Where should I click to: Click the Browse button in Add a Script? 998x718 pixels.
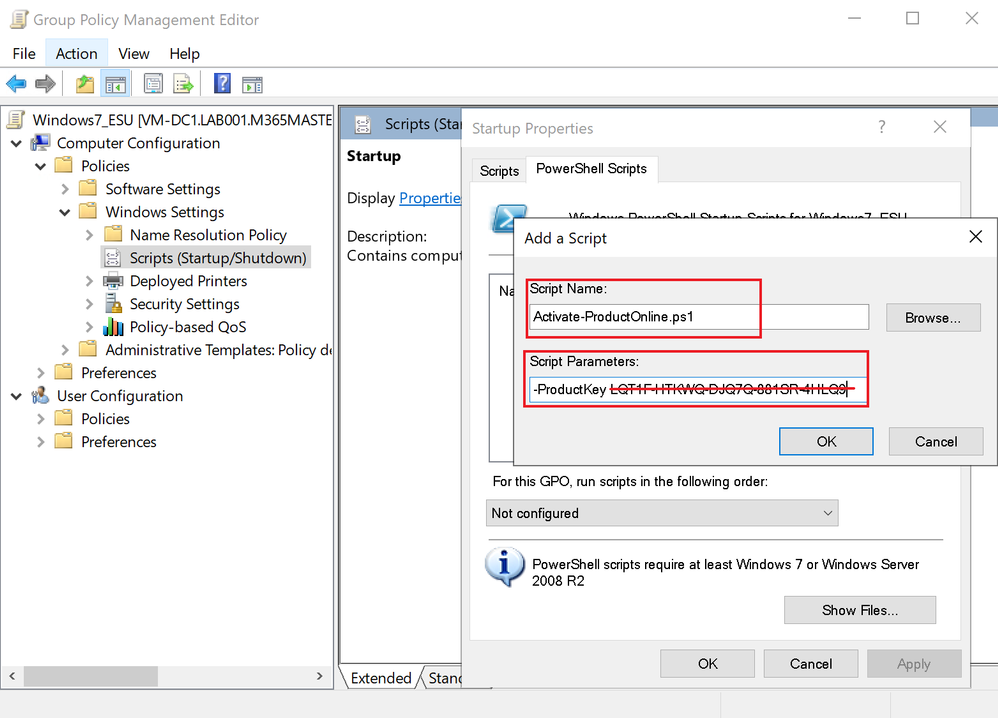click(932, 317)
